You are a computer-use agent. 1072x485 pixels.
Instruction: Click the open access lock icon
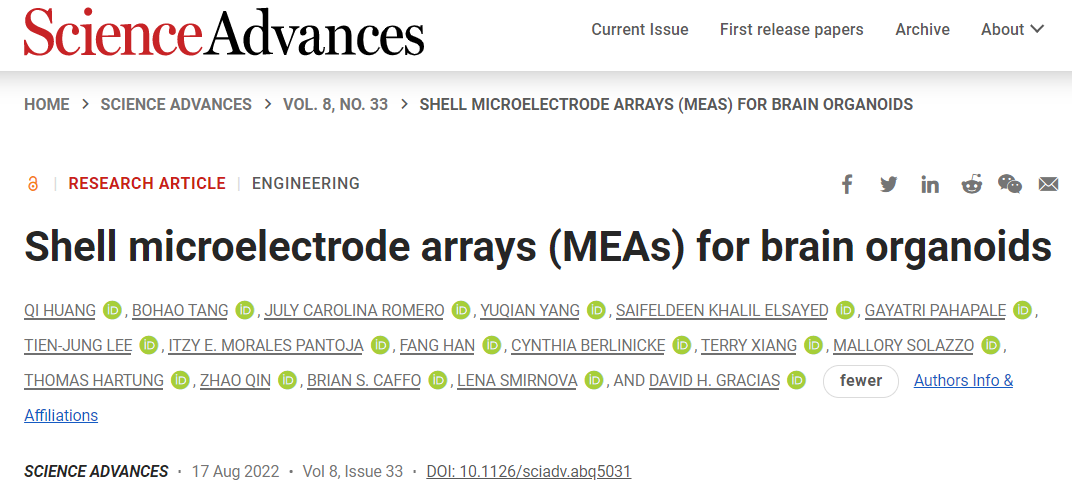coord(33,183)
